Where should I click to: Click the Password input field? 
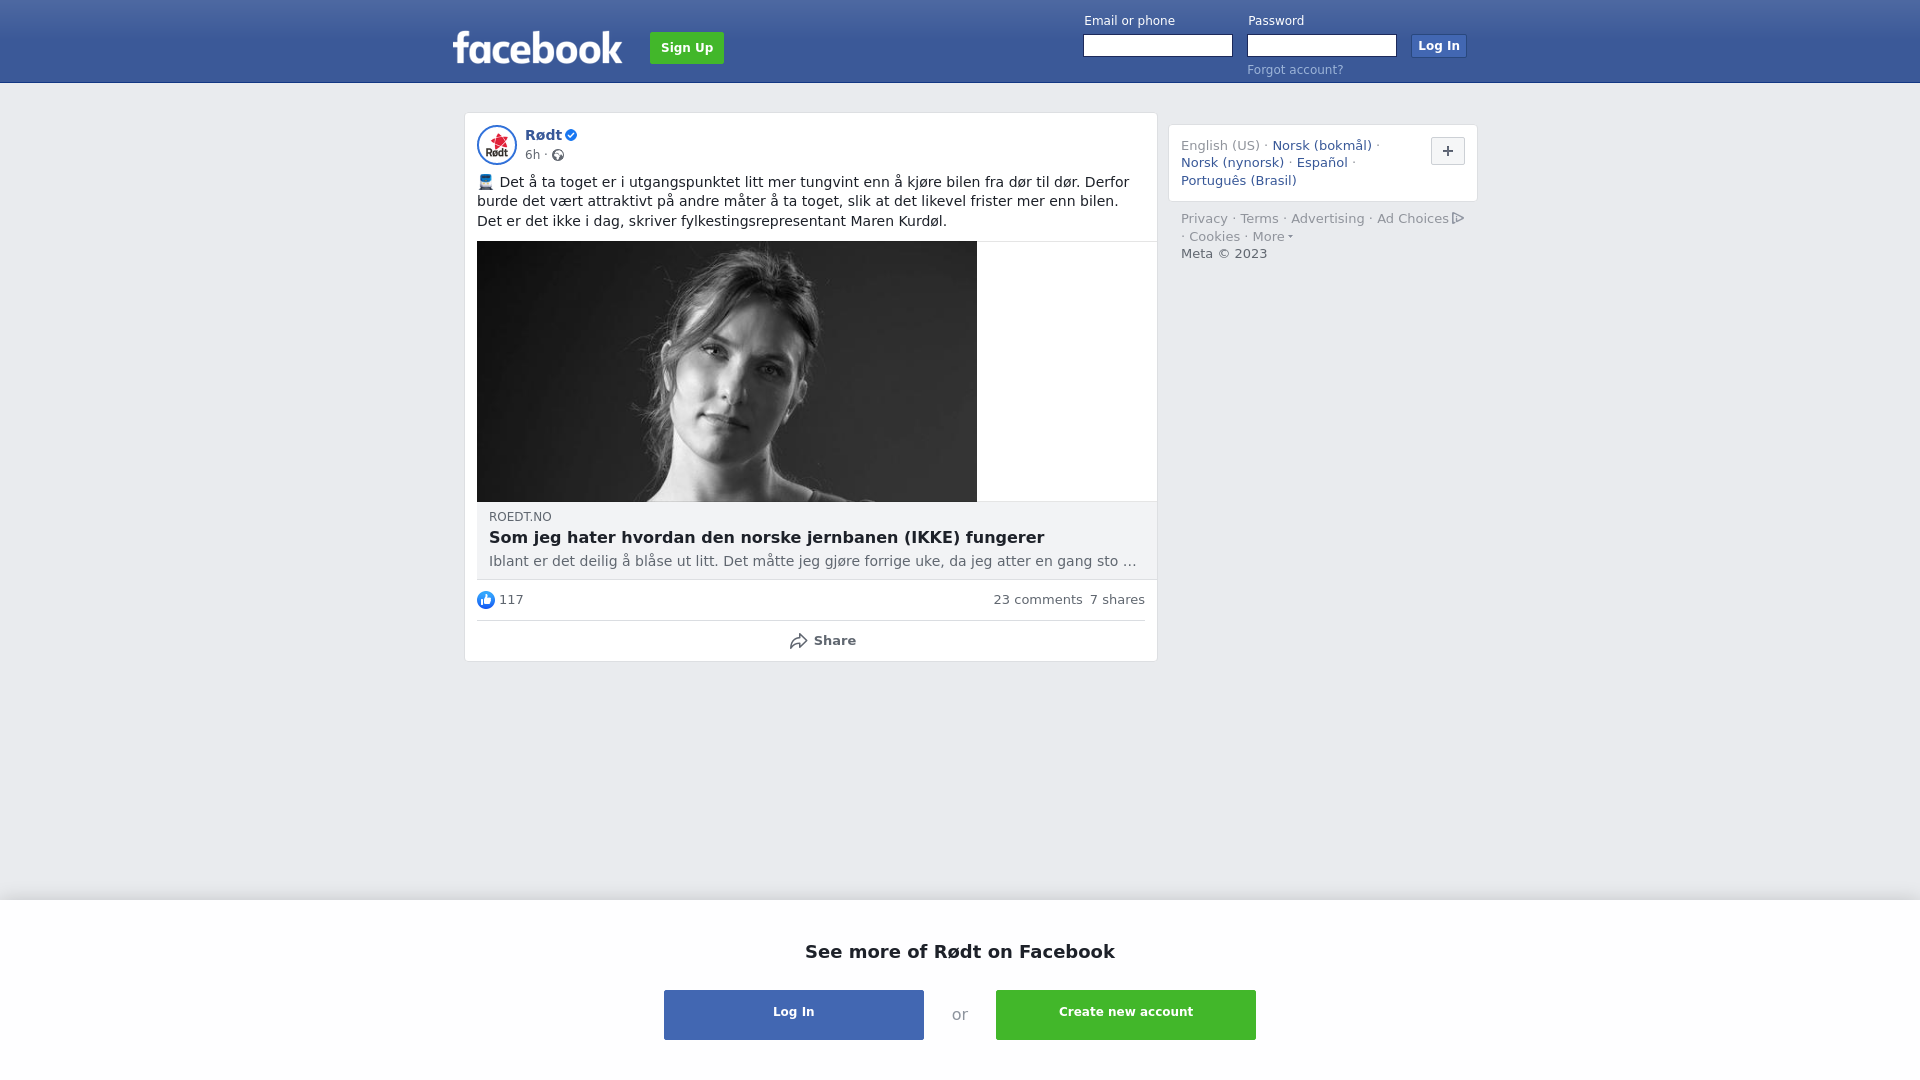coord(1322,46)
